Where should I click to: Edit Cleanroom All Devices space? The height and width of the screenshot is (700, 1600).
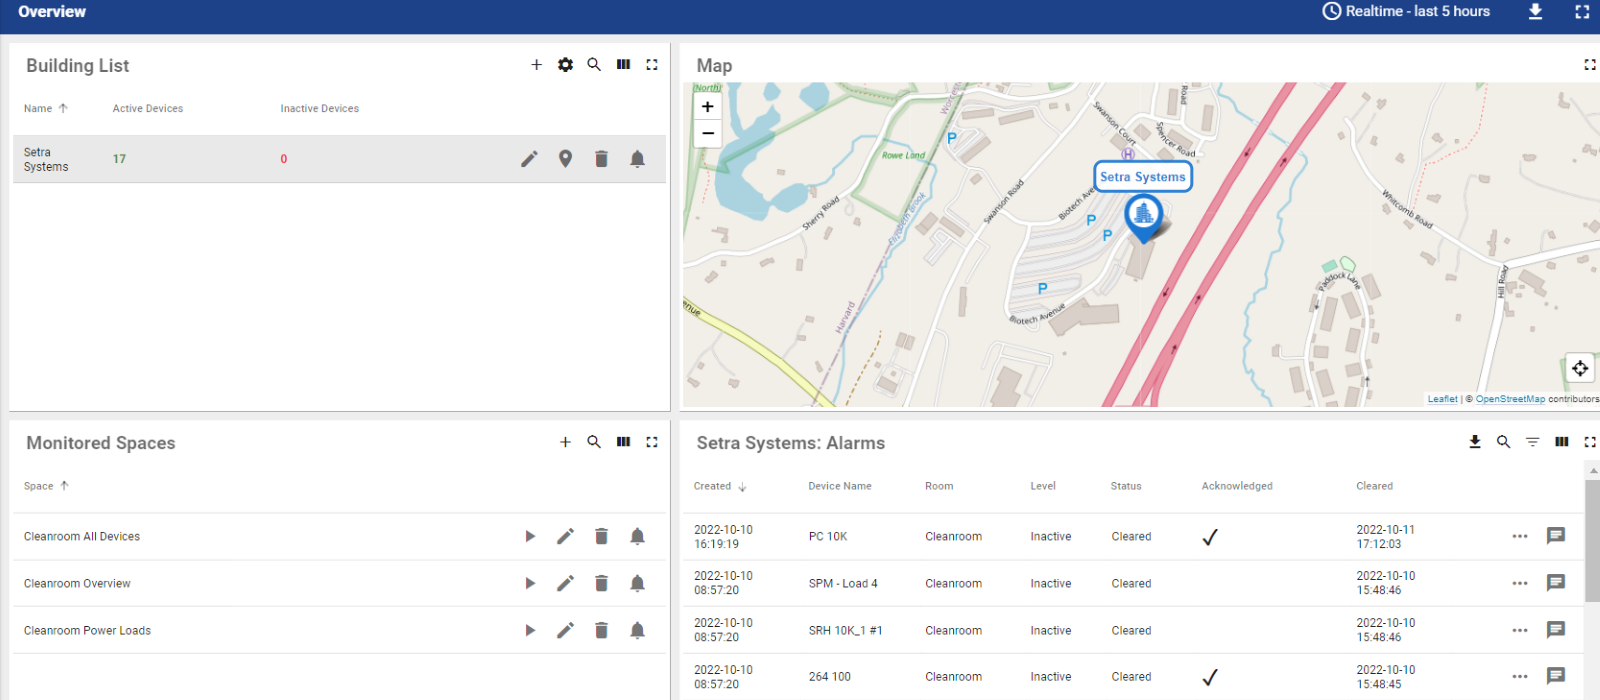(565, 537)
